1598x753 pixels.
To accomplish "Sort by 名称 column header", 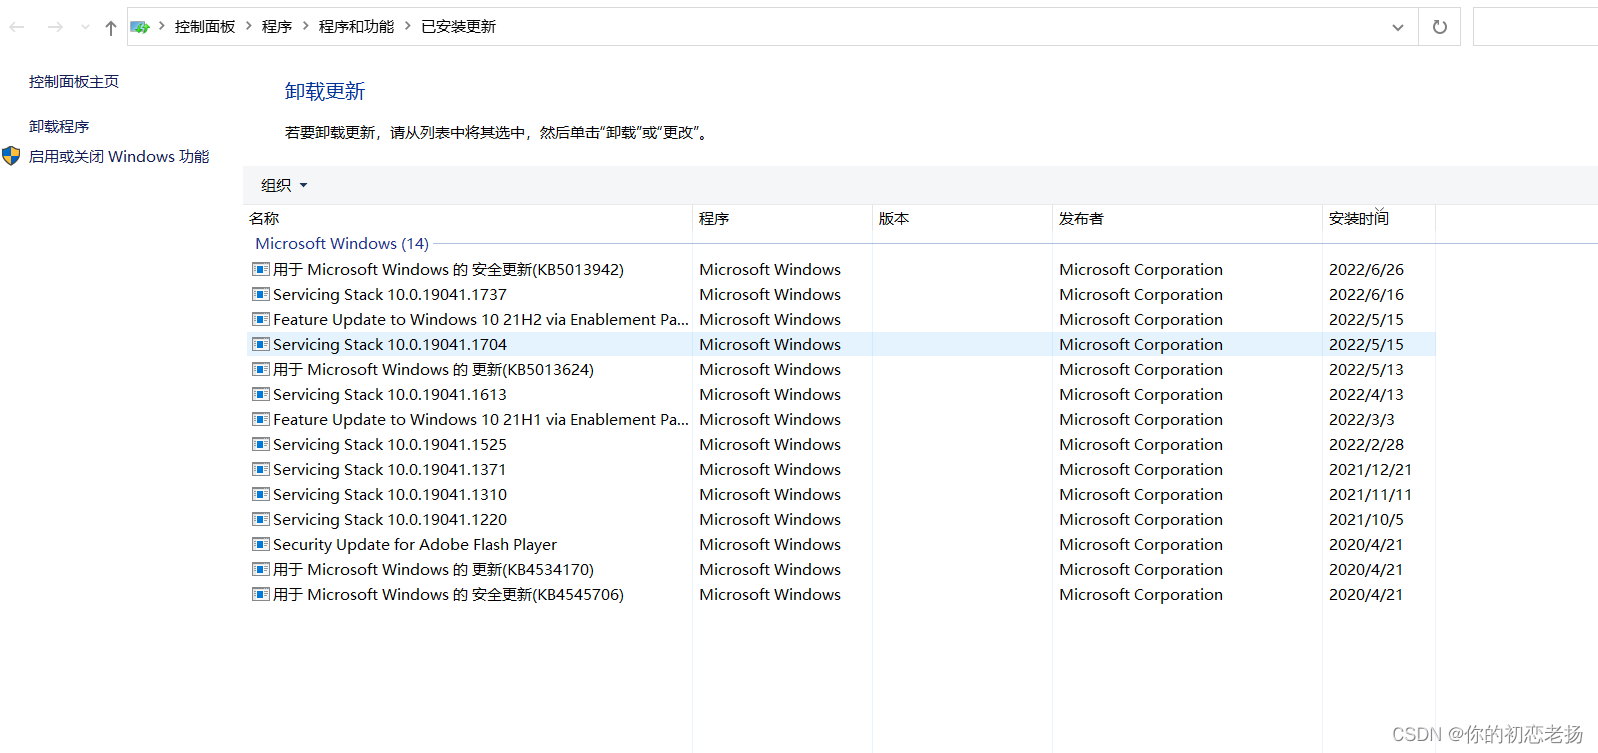I will click(264, 219).
